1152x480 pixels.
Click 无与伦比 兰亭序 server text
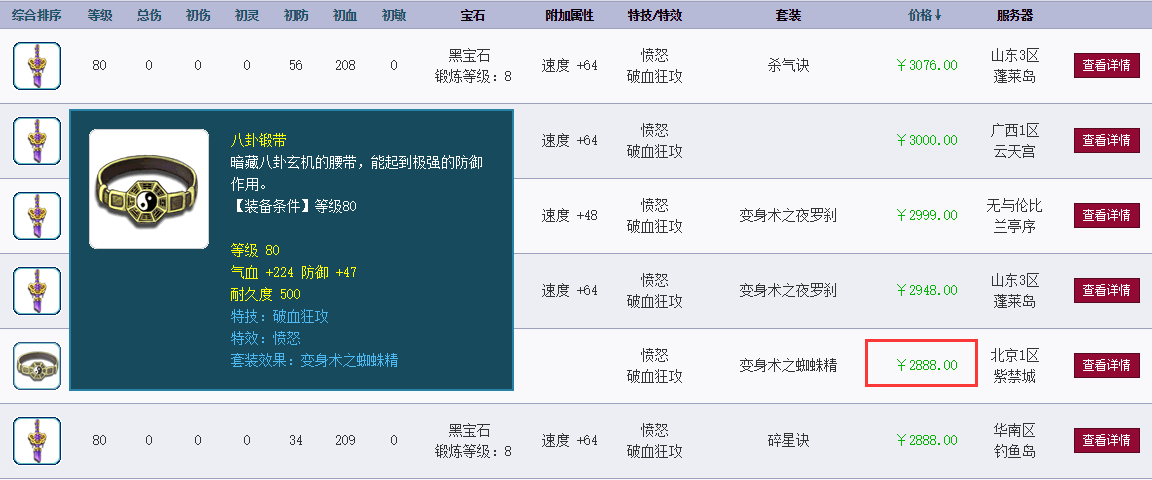1015,215
